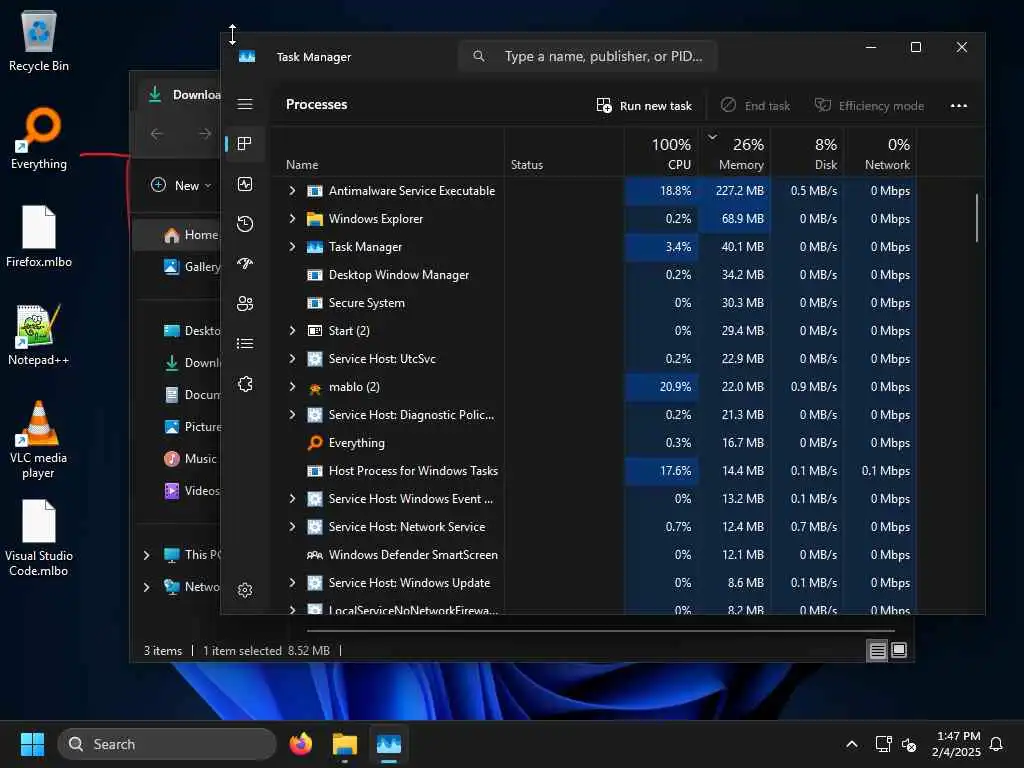Click the Task Manager search field
This screenshot has height=768, width=1024.
[588, 57]
